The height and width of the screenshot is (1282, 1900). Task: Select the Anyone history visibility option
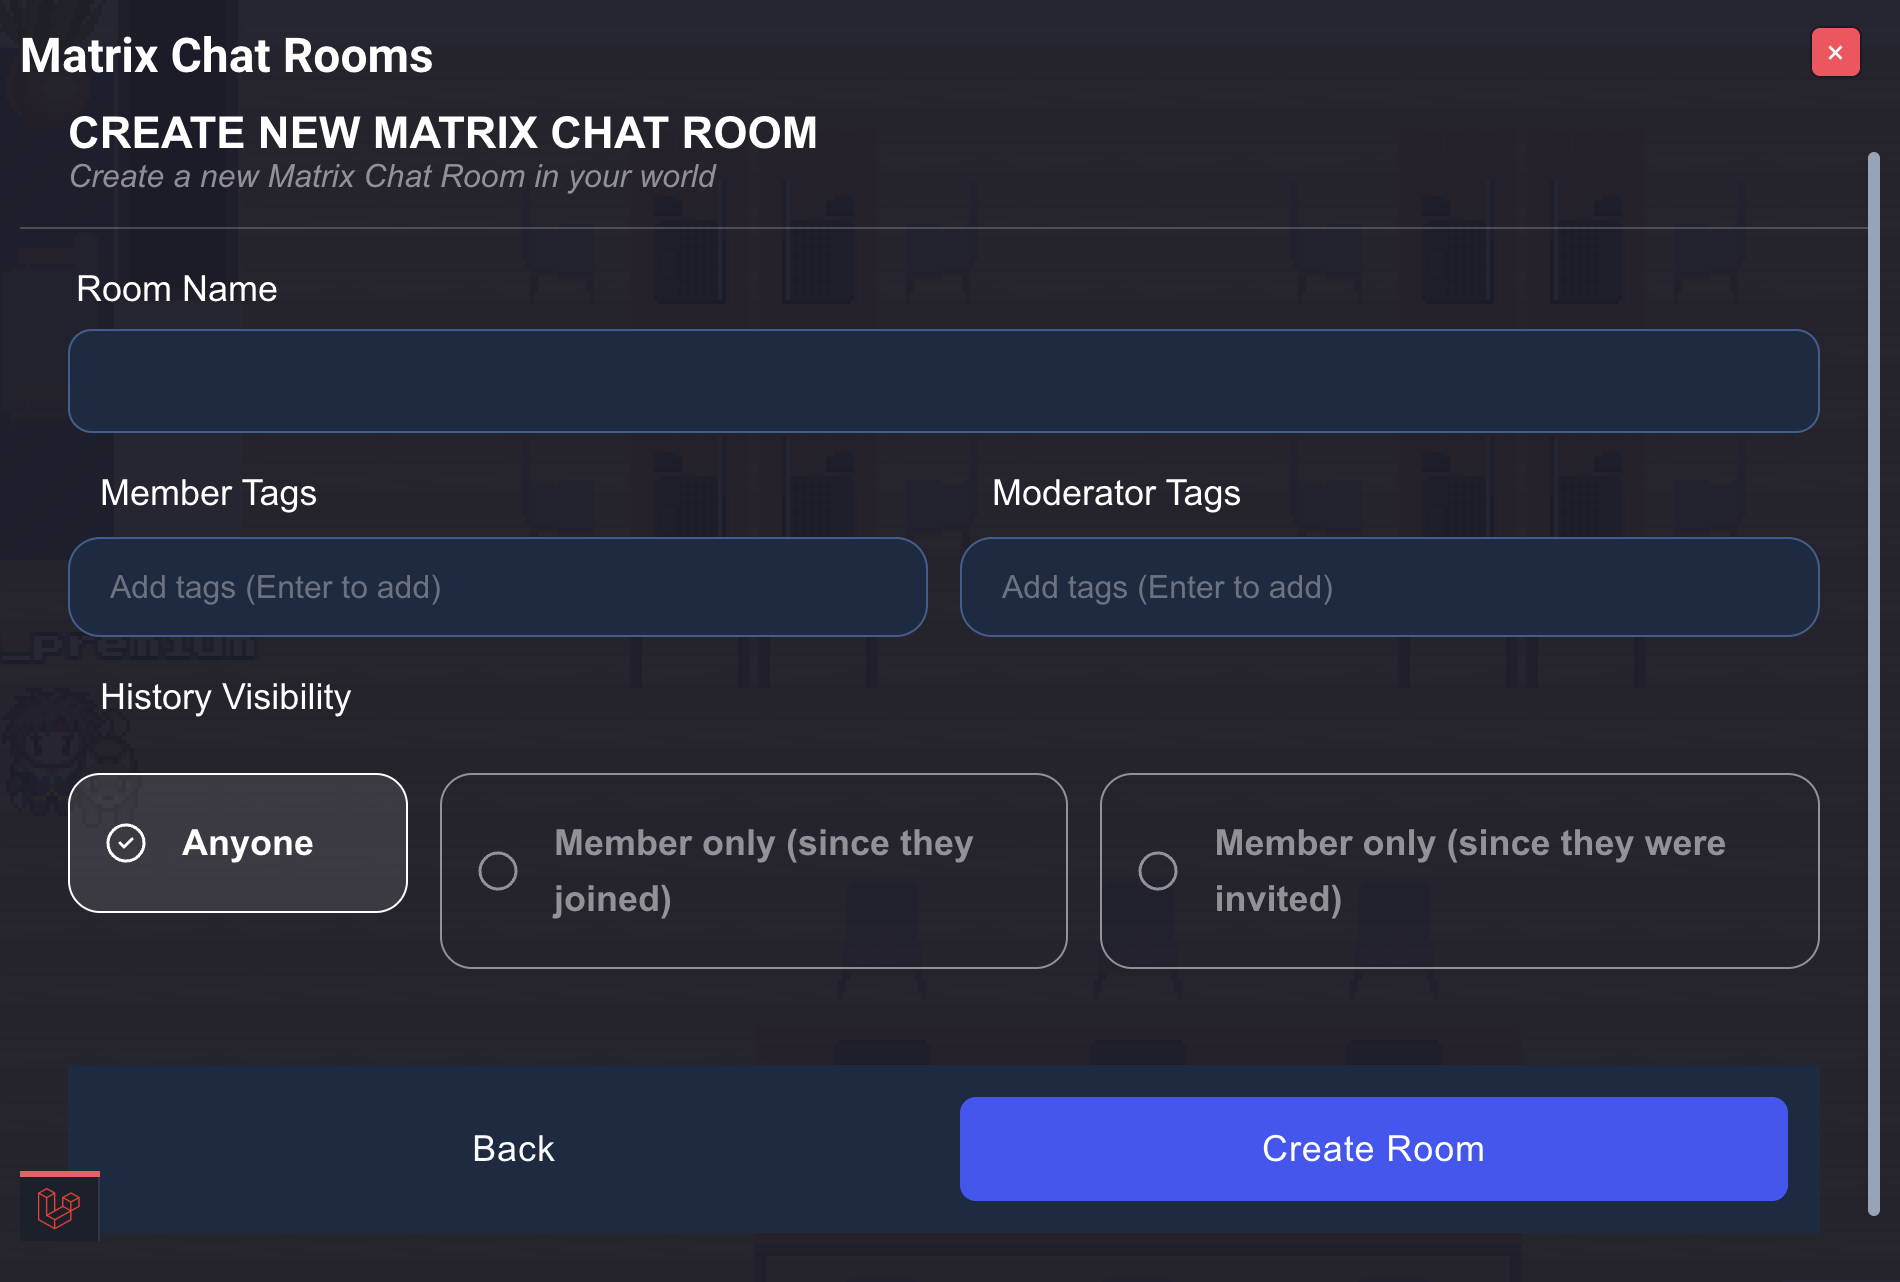[x=237, y=843]
